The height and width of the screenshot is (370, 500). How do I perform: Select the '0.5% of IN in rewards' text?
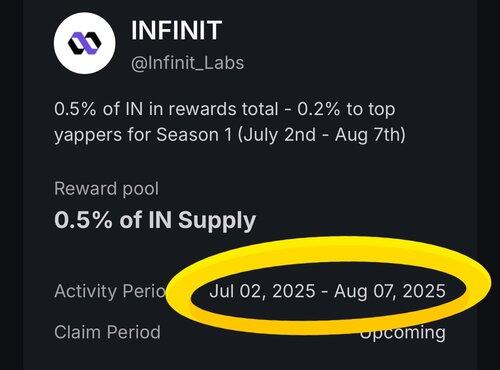tap(145, 109)
